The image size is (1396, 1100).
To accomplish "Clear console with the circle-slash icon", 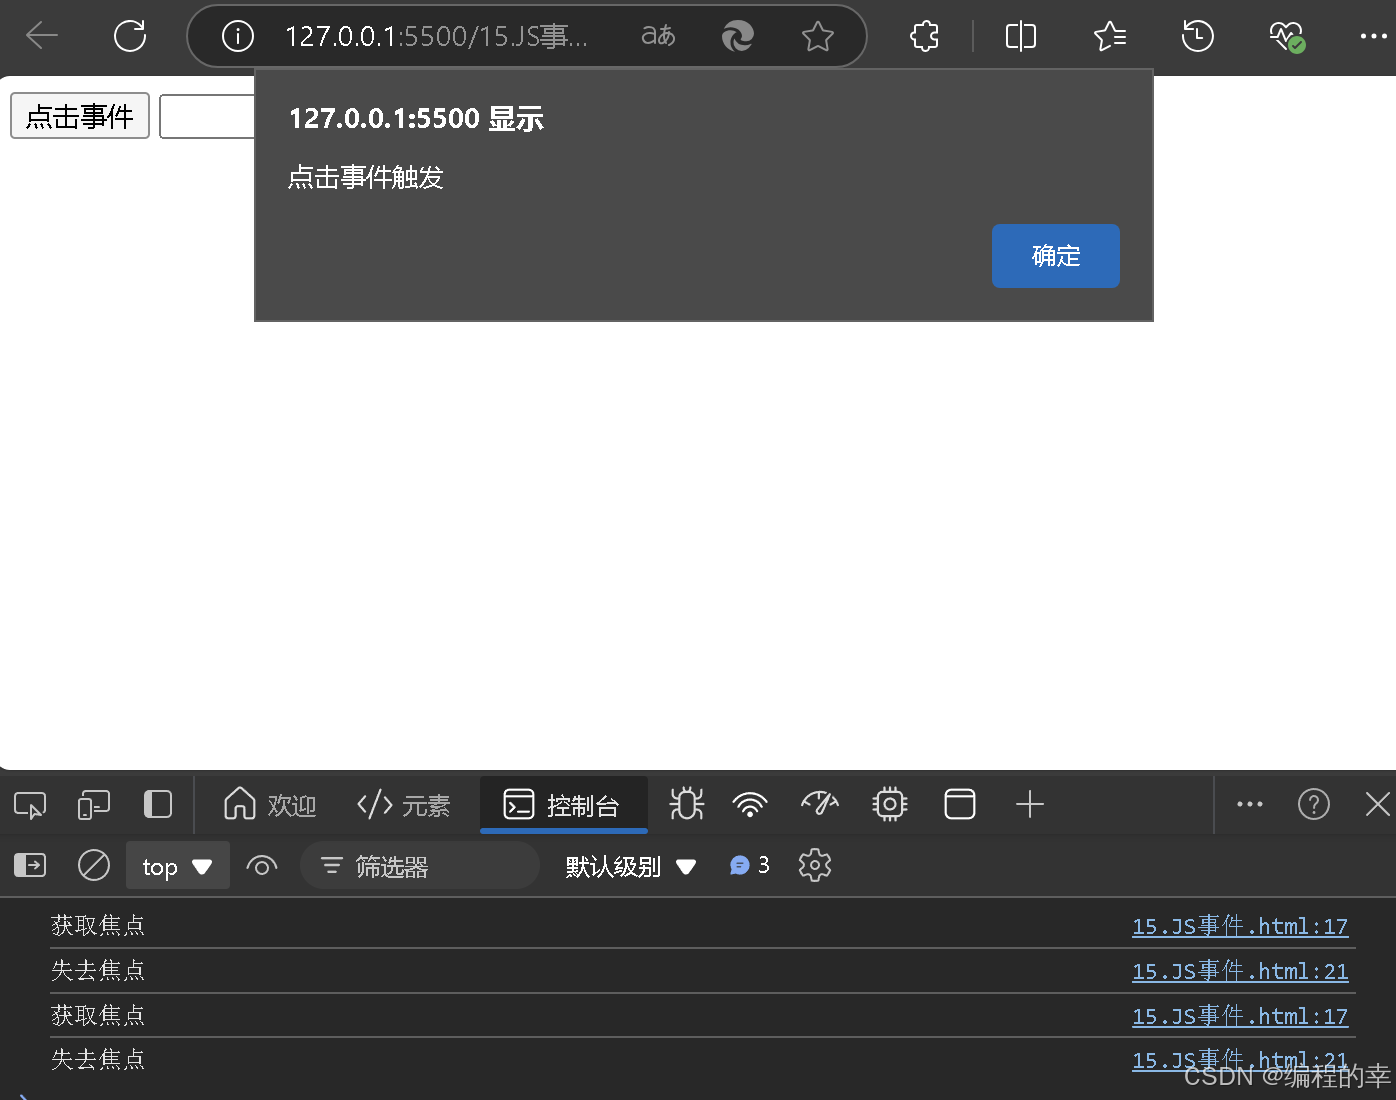I will [x=94, y=865].
